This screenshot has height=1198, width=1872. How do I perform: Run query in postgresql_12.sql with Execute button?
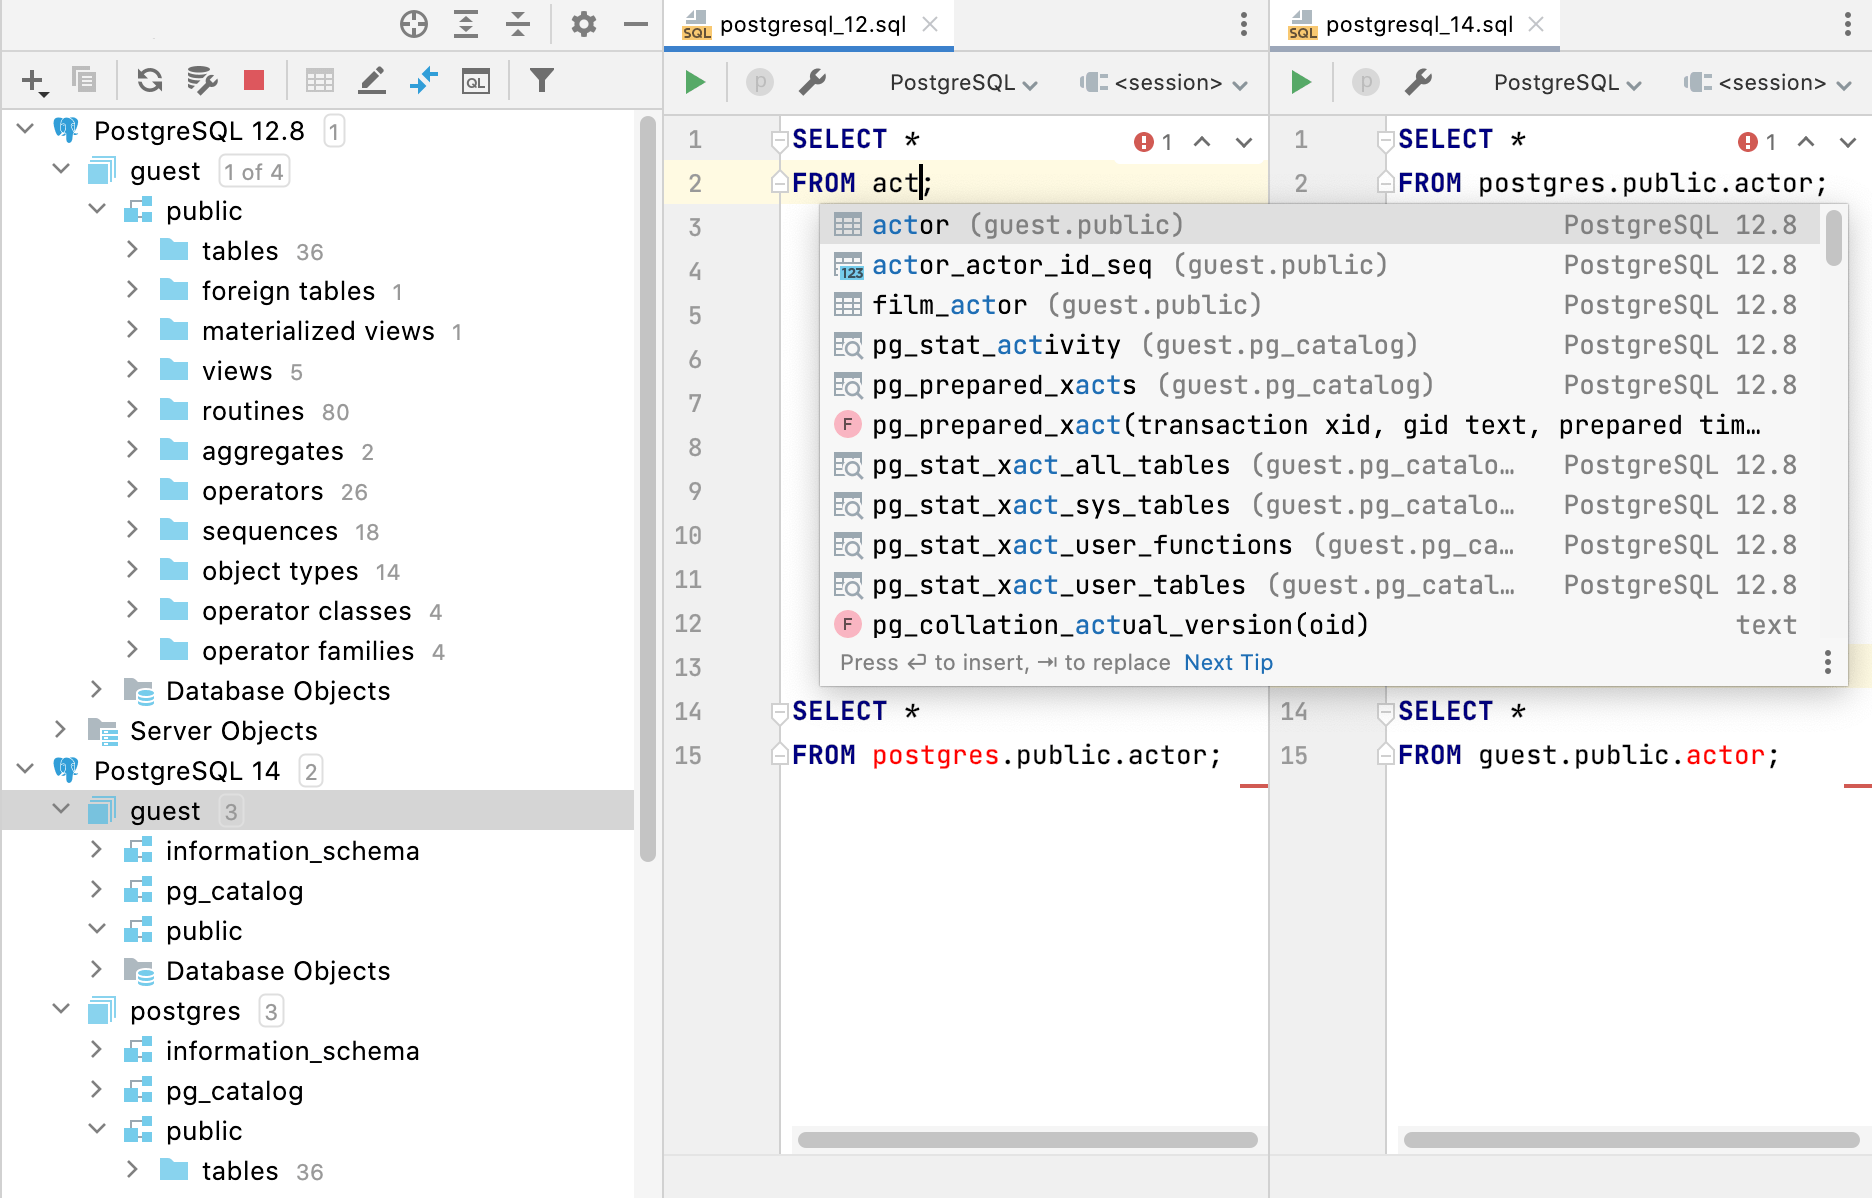[695, 82]
